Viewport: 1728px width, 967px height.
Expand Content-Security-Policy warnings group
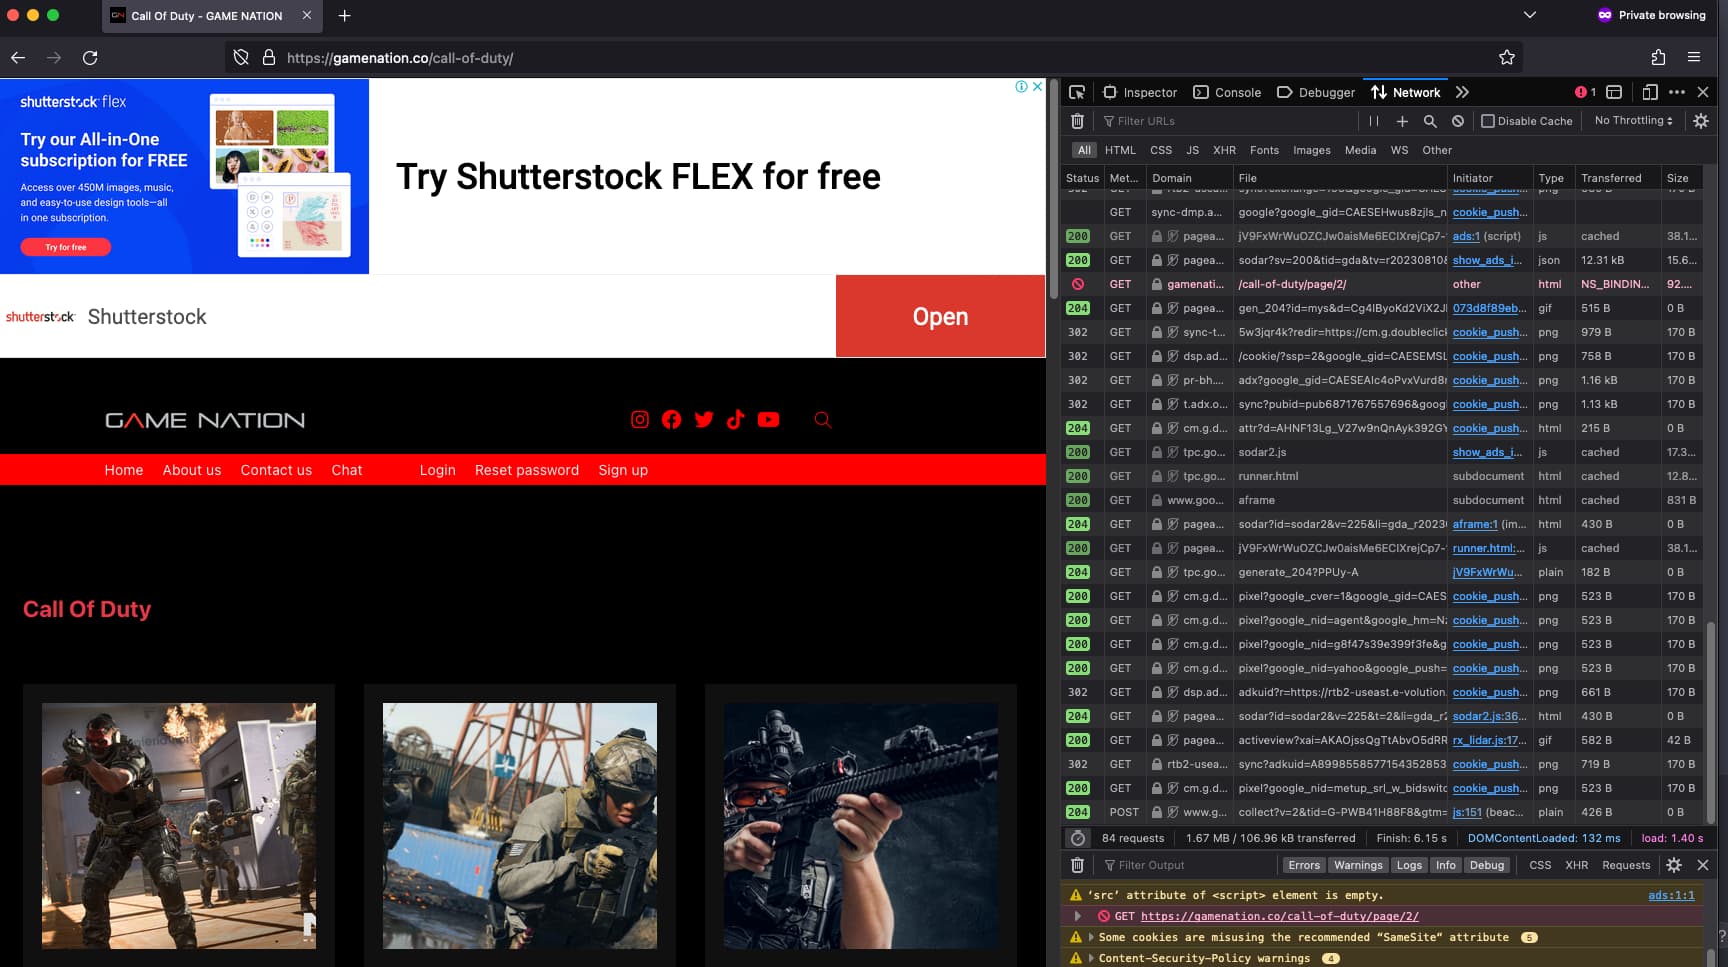[1091, 958]
